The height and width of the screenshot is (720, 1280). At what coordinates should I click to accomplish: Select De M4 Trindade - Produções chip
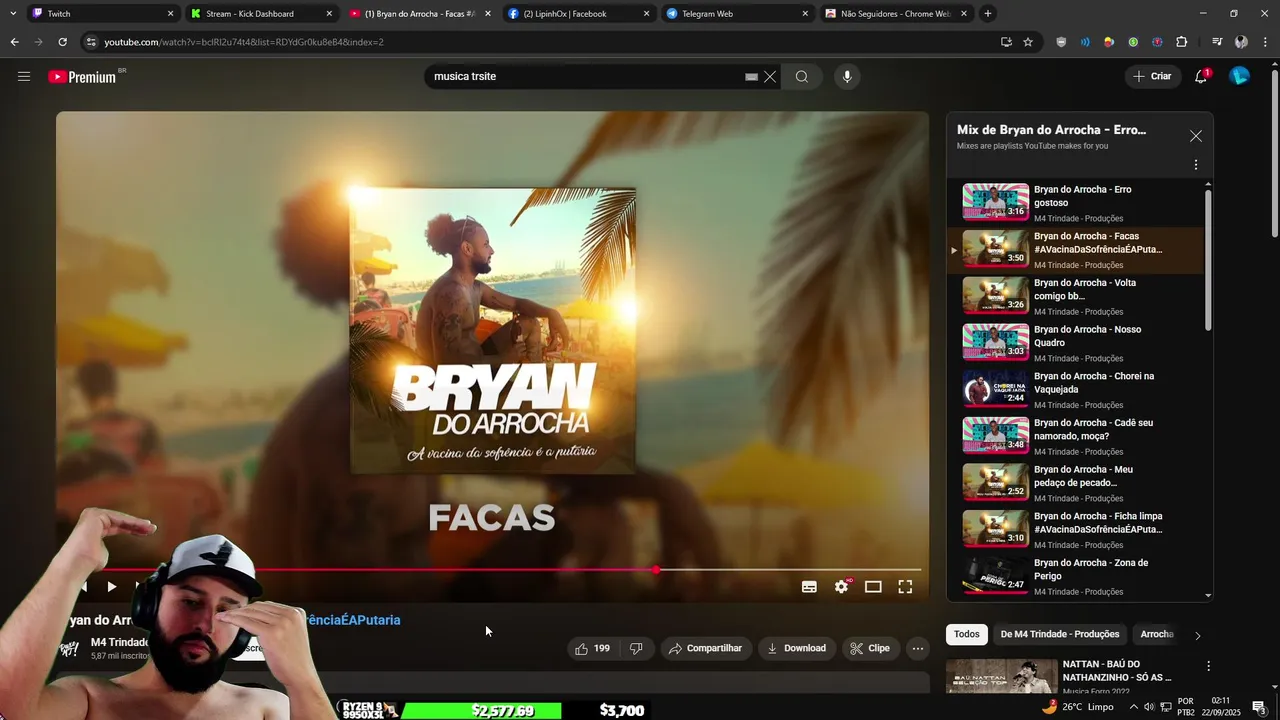tap(1060, 634)
